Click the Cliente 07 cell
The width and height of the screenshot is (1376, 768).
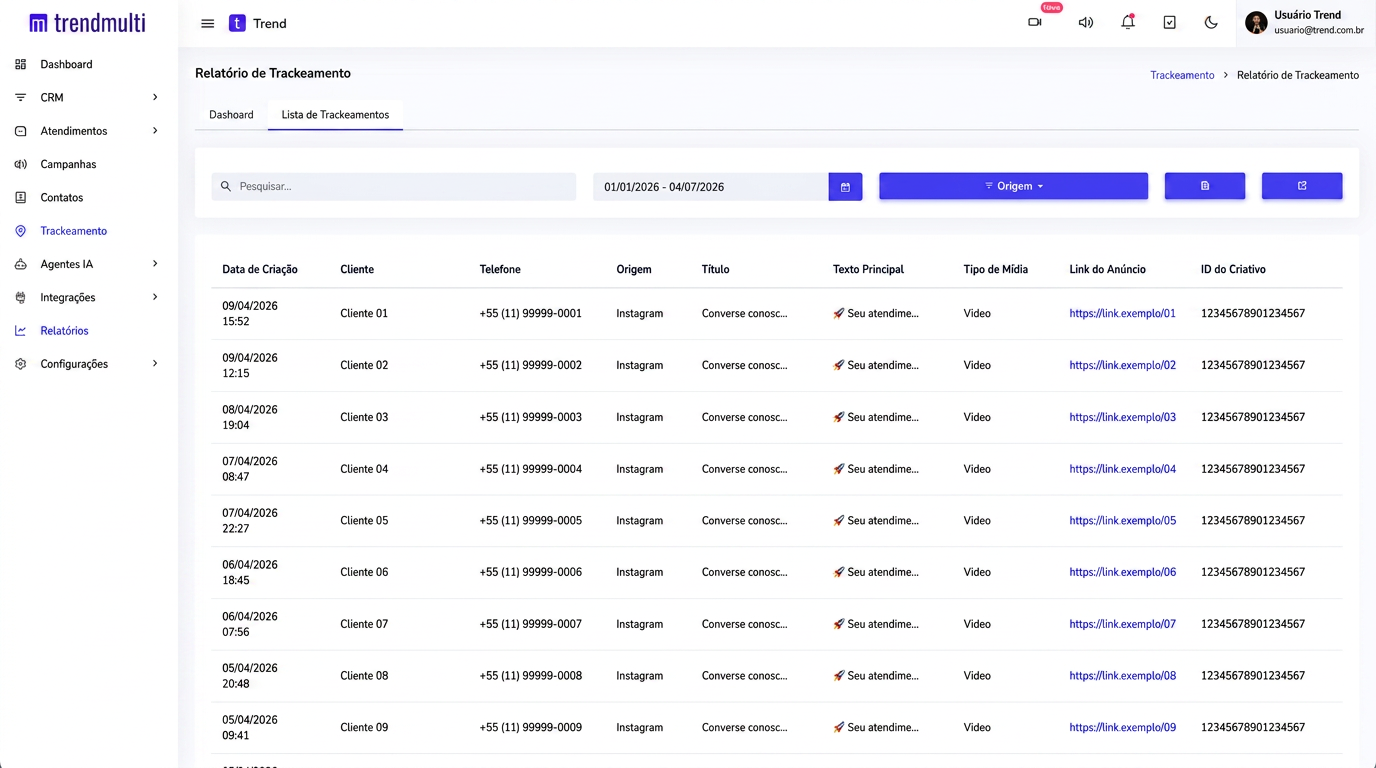click(x=364, y=624)
